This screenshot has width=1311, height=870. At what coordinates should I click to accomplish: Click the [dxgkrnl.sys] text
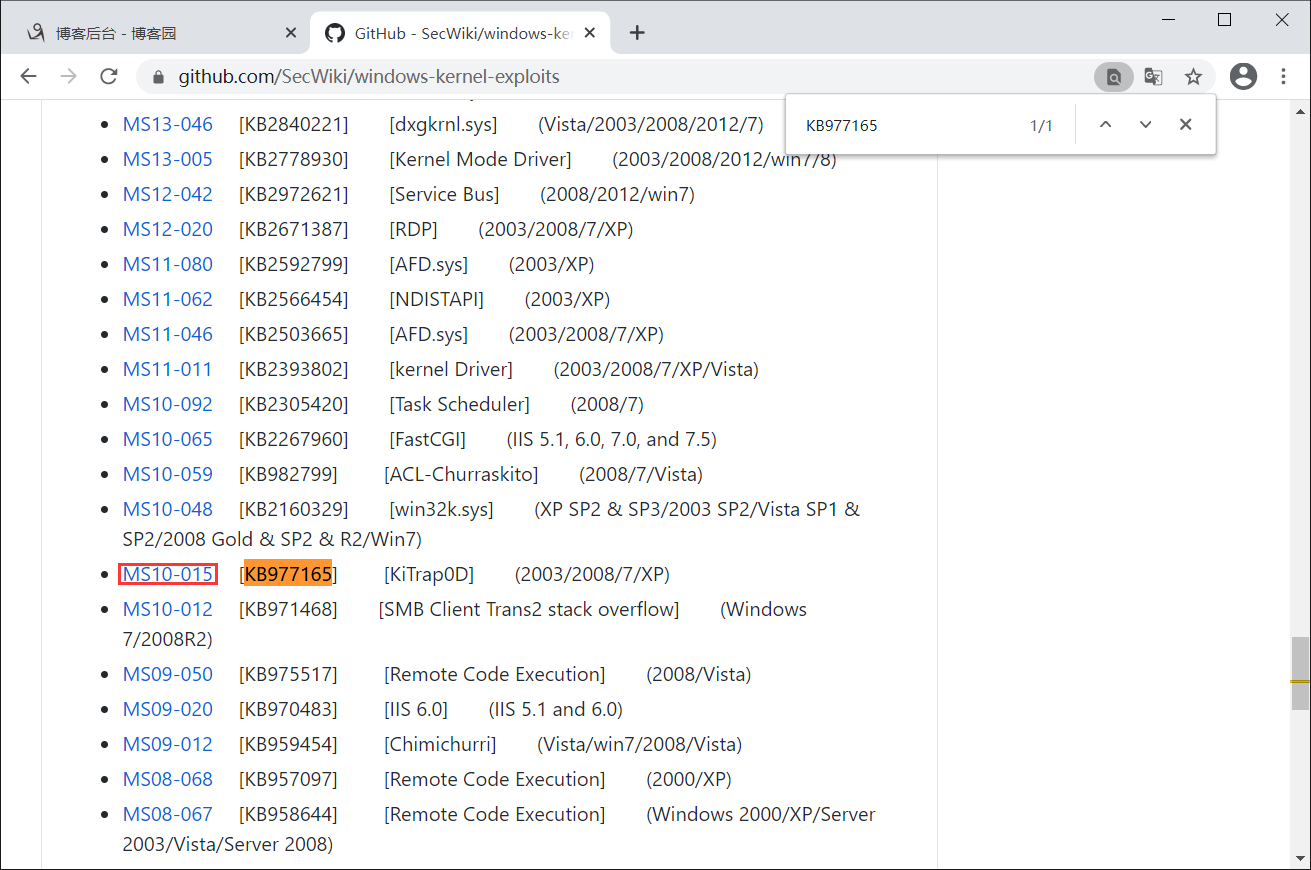point(443,124)
